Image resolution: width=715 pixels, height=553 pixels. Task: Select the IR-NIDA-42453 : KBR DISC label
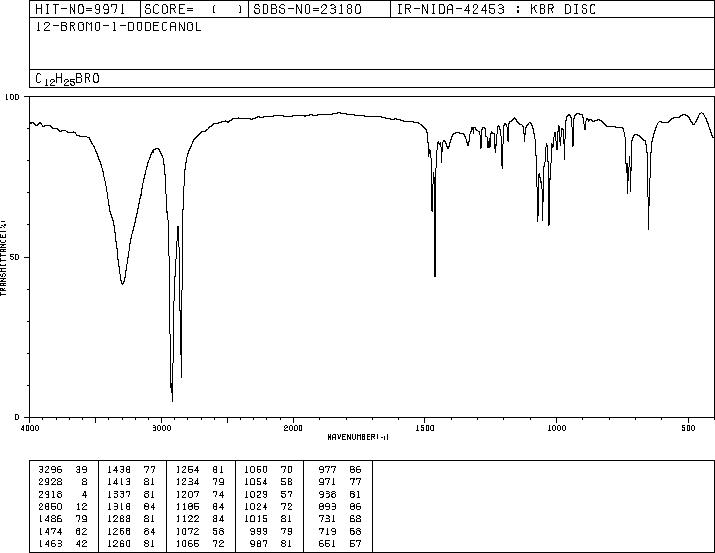coord(496,10)
